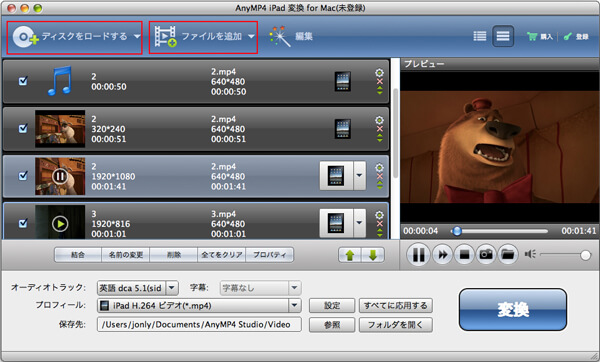The width and height of the screenshot is (600, 362).
Task: Click the Register (登録) key icon
Action: (576, 36)
